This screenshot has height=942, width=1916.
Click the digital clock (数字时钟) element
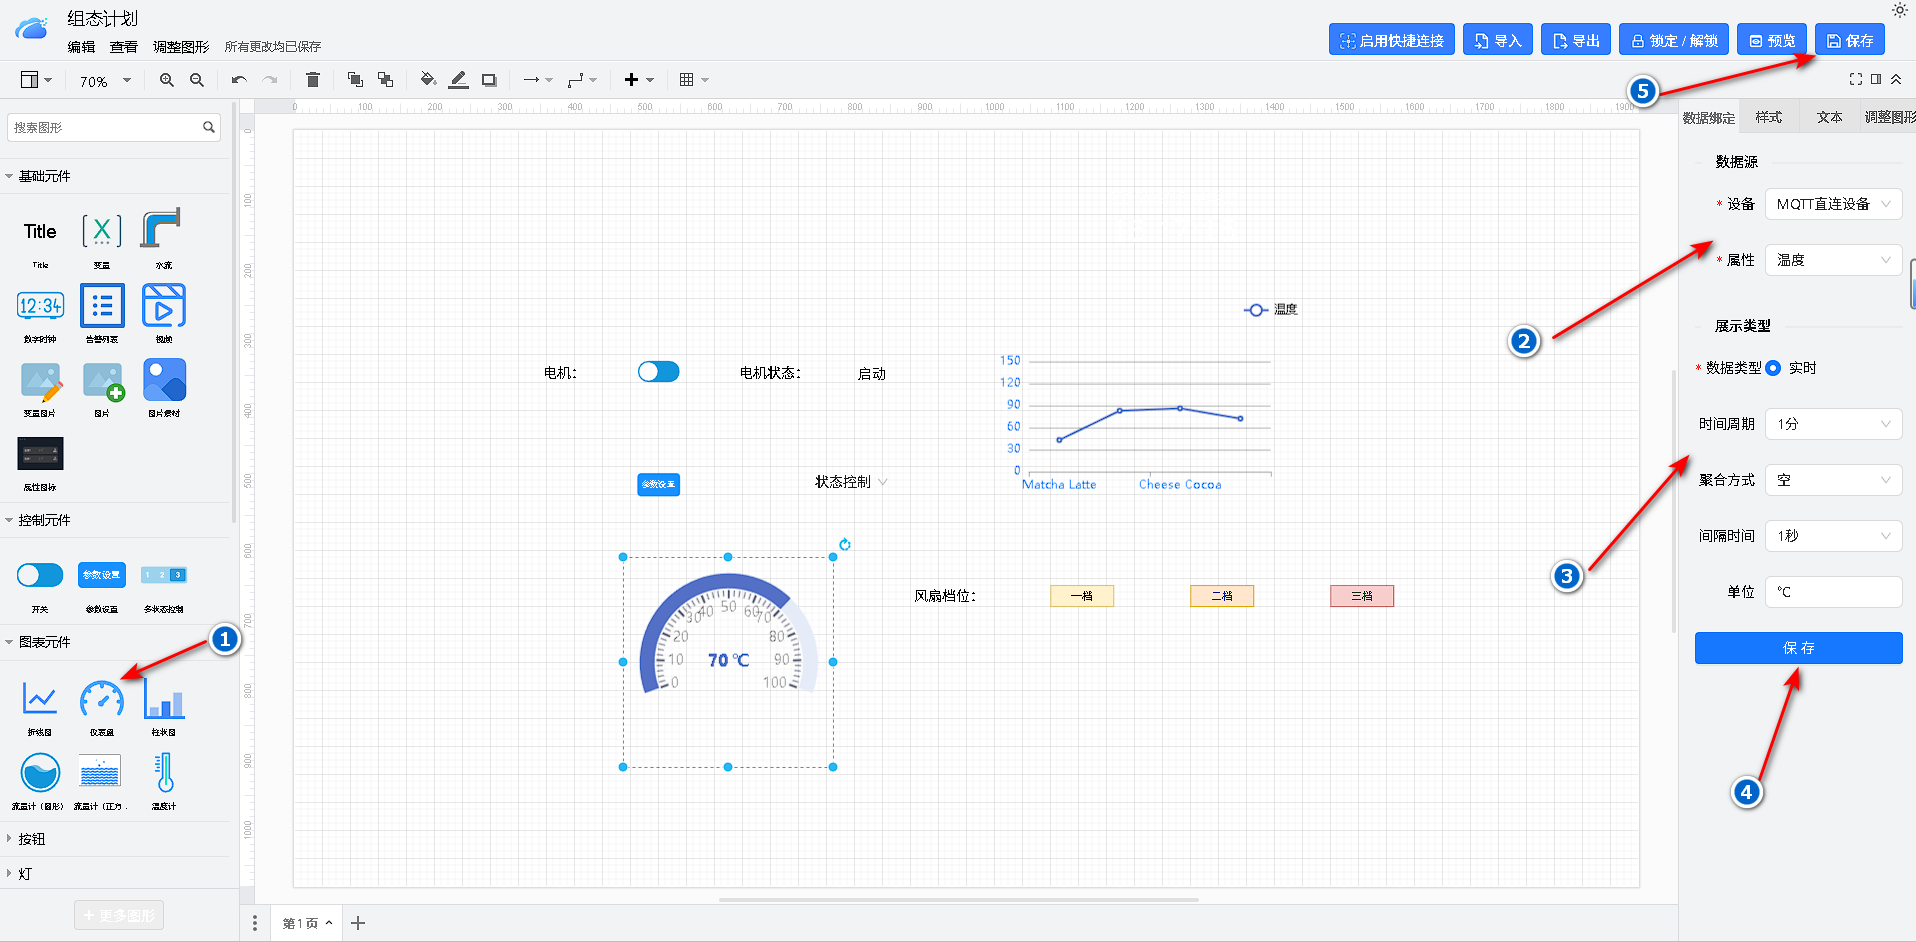coord(40,306)
